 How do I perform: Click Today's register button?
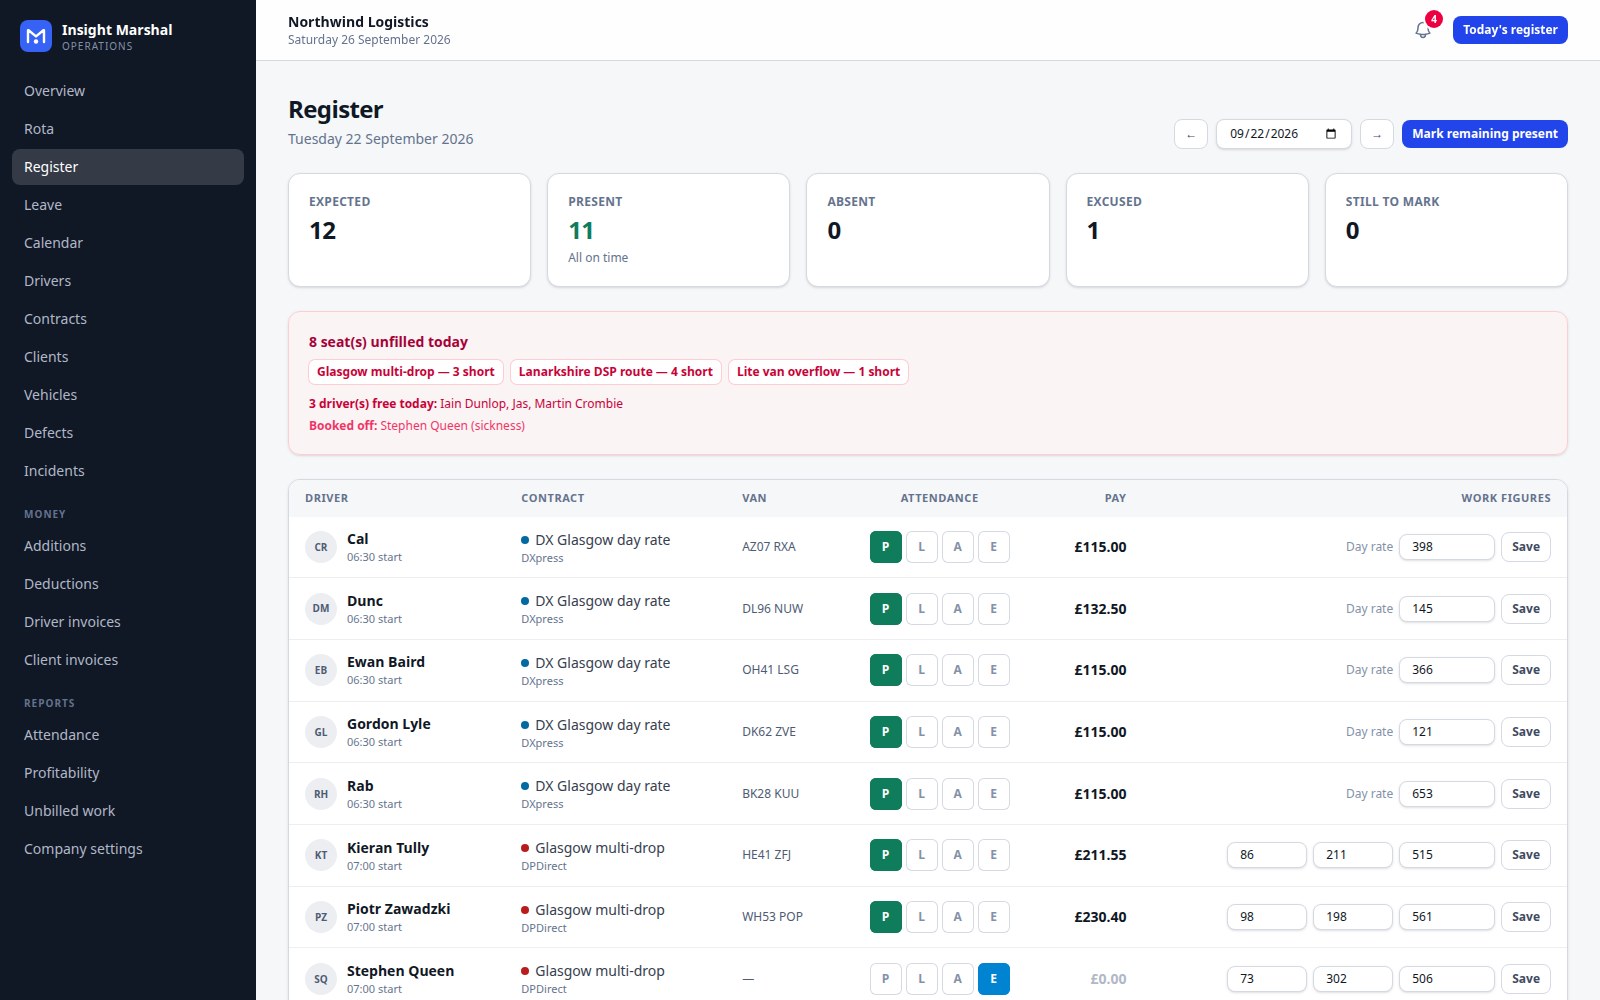[1510, 30]
